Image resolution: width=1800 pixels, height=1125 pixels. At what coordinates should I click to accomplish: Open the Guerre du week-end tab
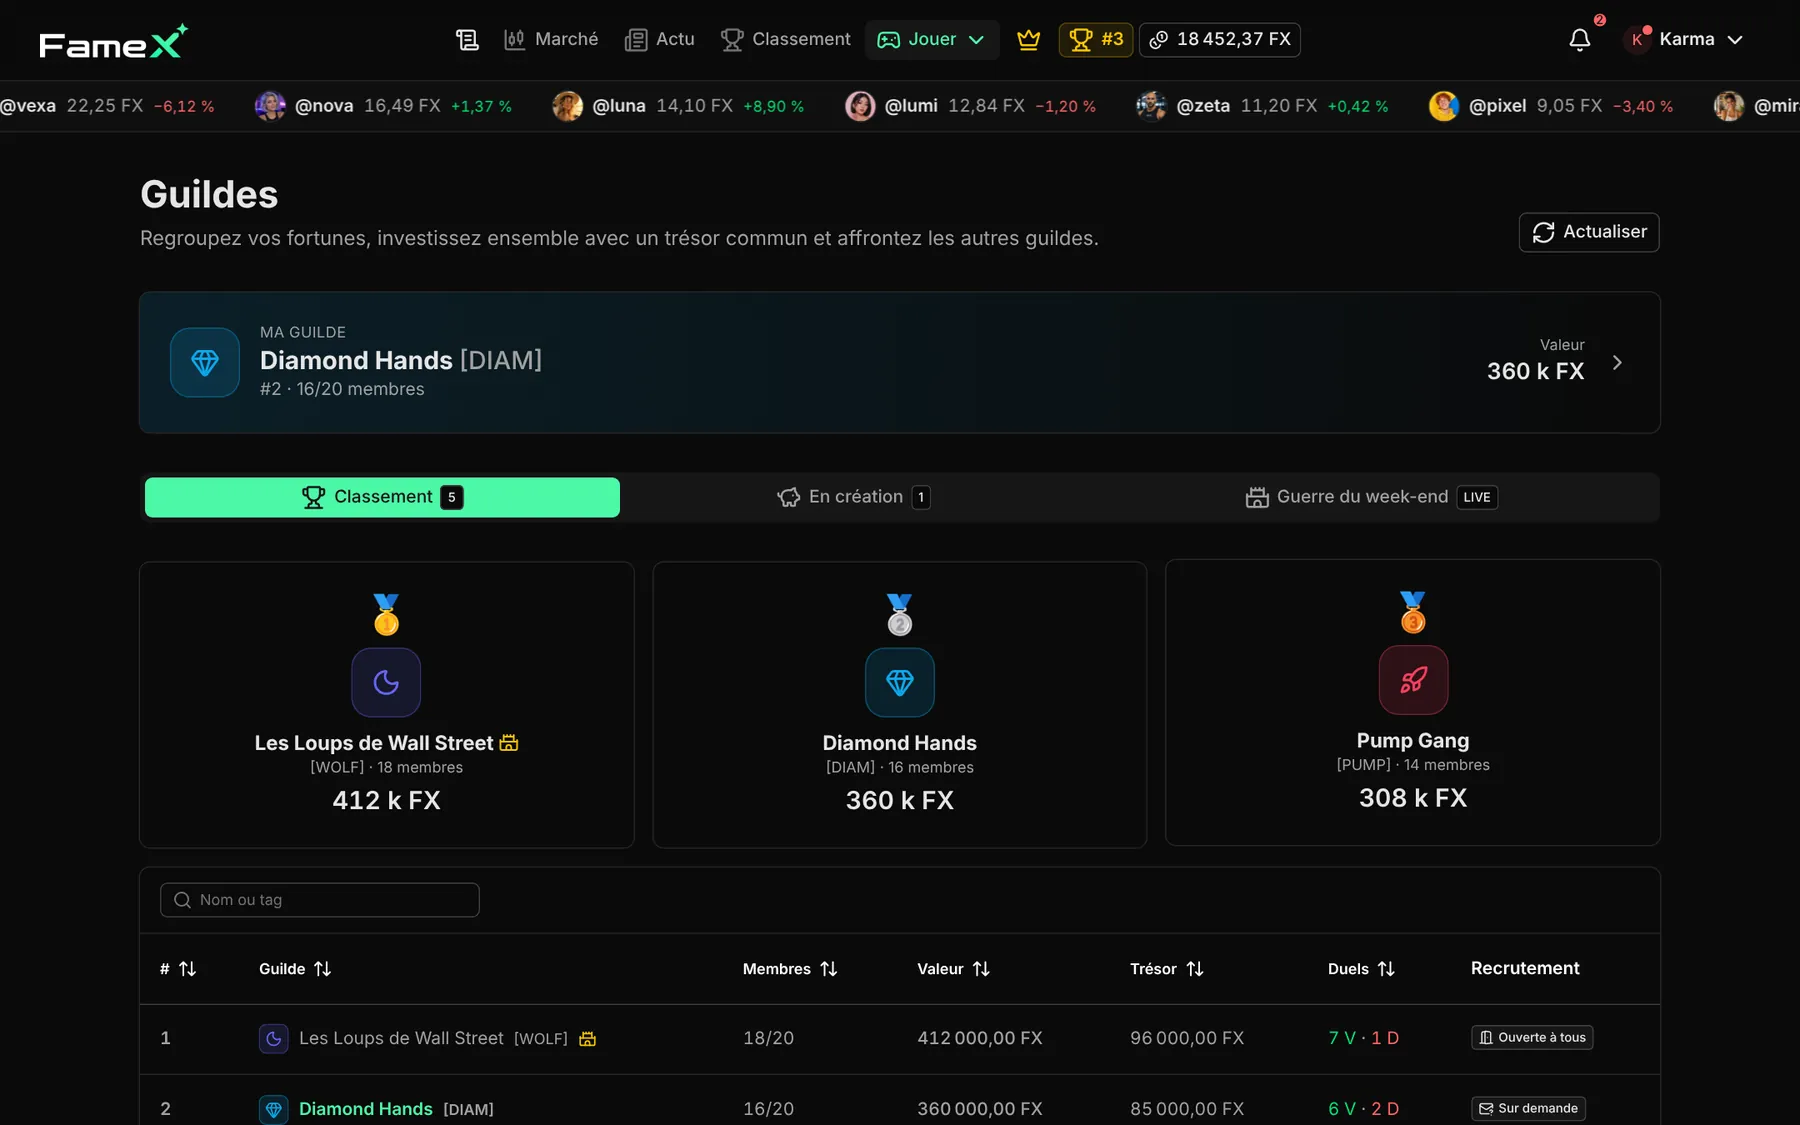point(1371,497)
